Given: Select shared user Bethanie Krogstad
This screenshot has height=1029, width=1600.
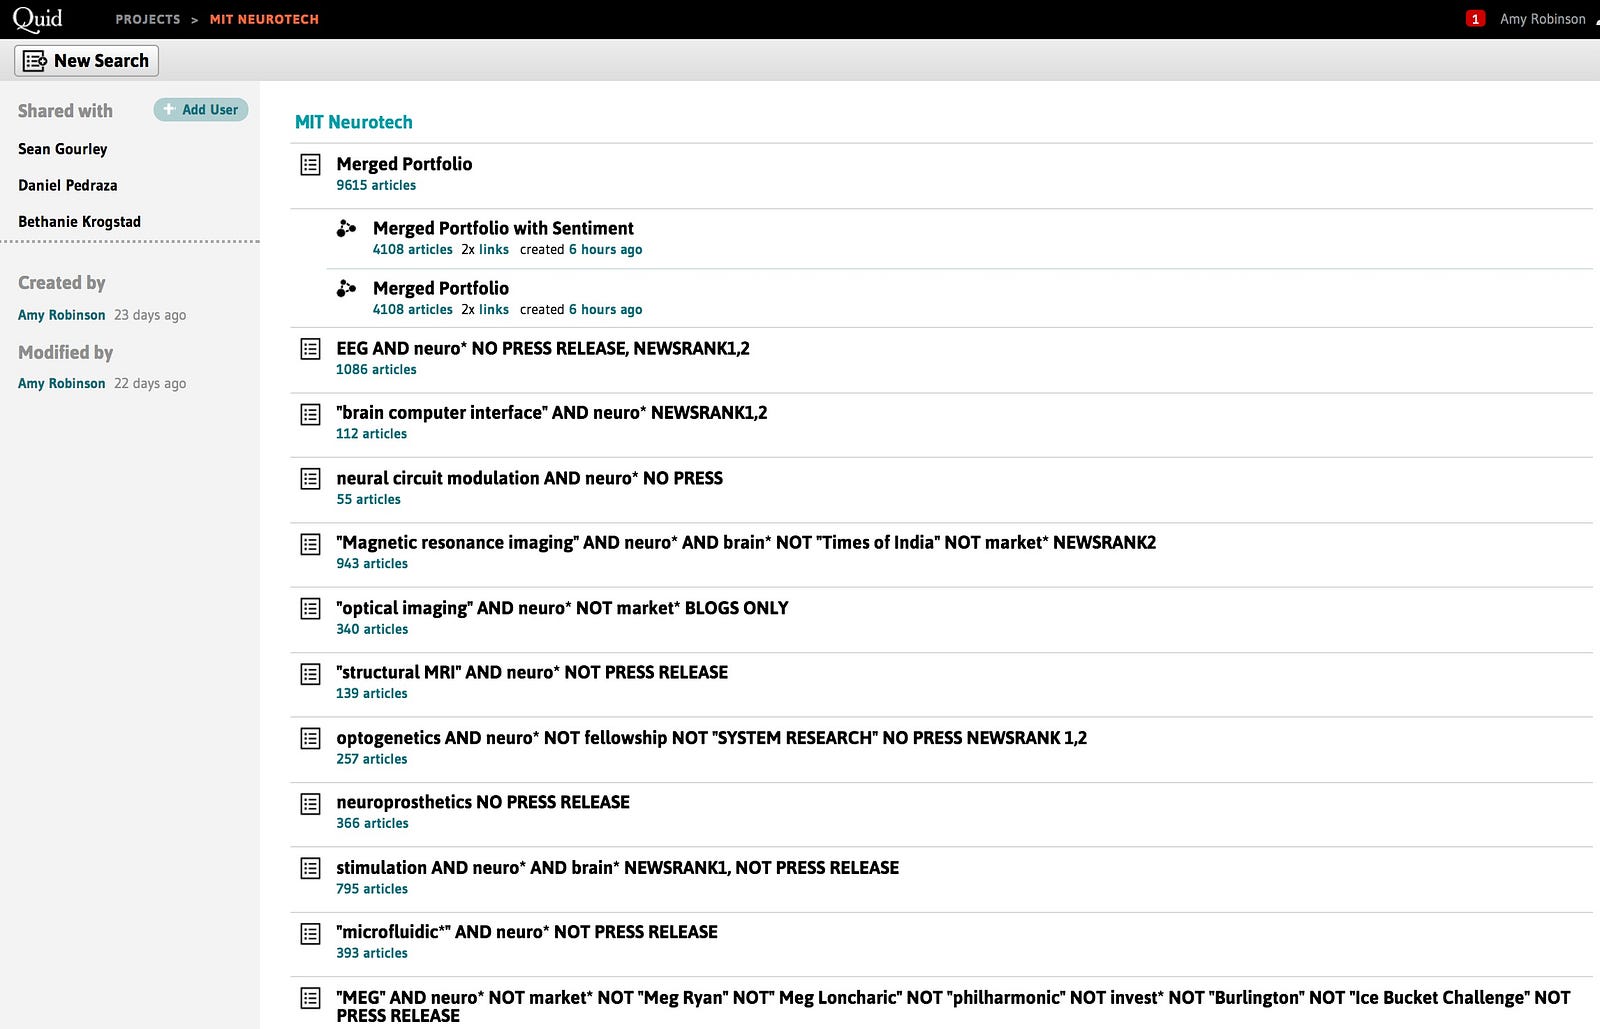Looking at the screenshot, I should point(80,222).
